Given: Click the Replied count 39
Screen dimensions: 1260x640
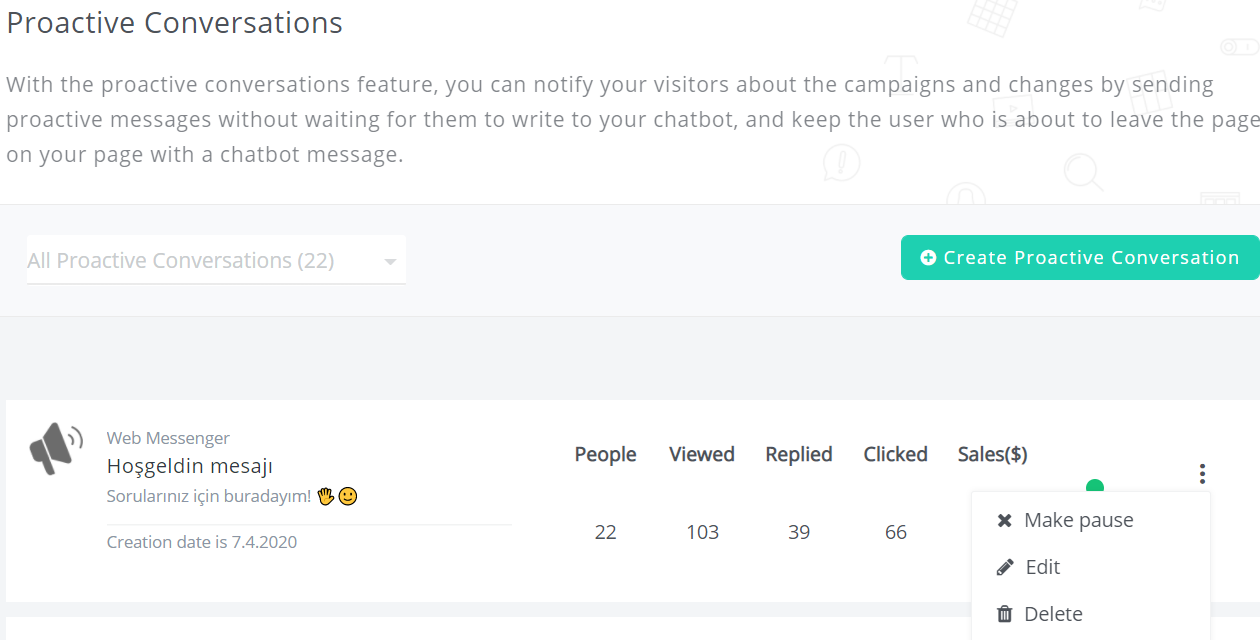Looking at the screenshot, I should 798,532.
